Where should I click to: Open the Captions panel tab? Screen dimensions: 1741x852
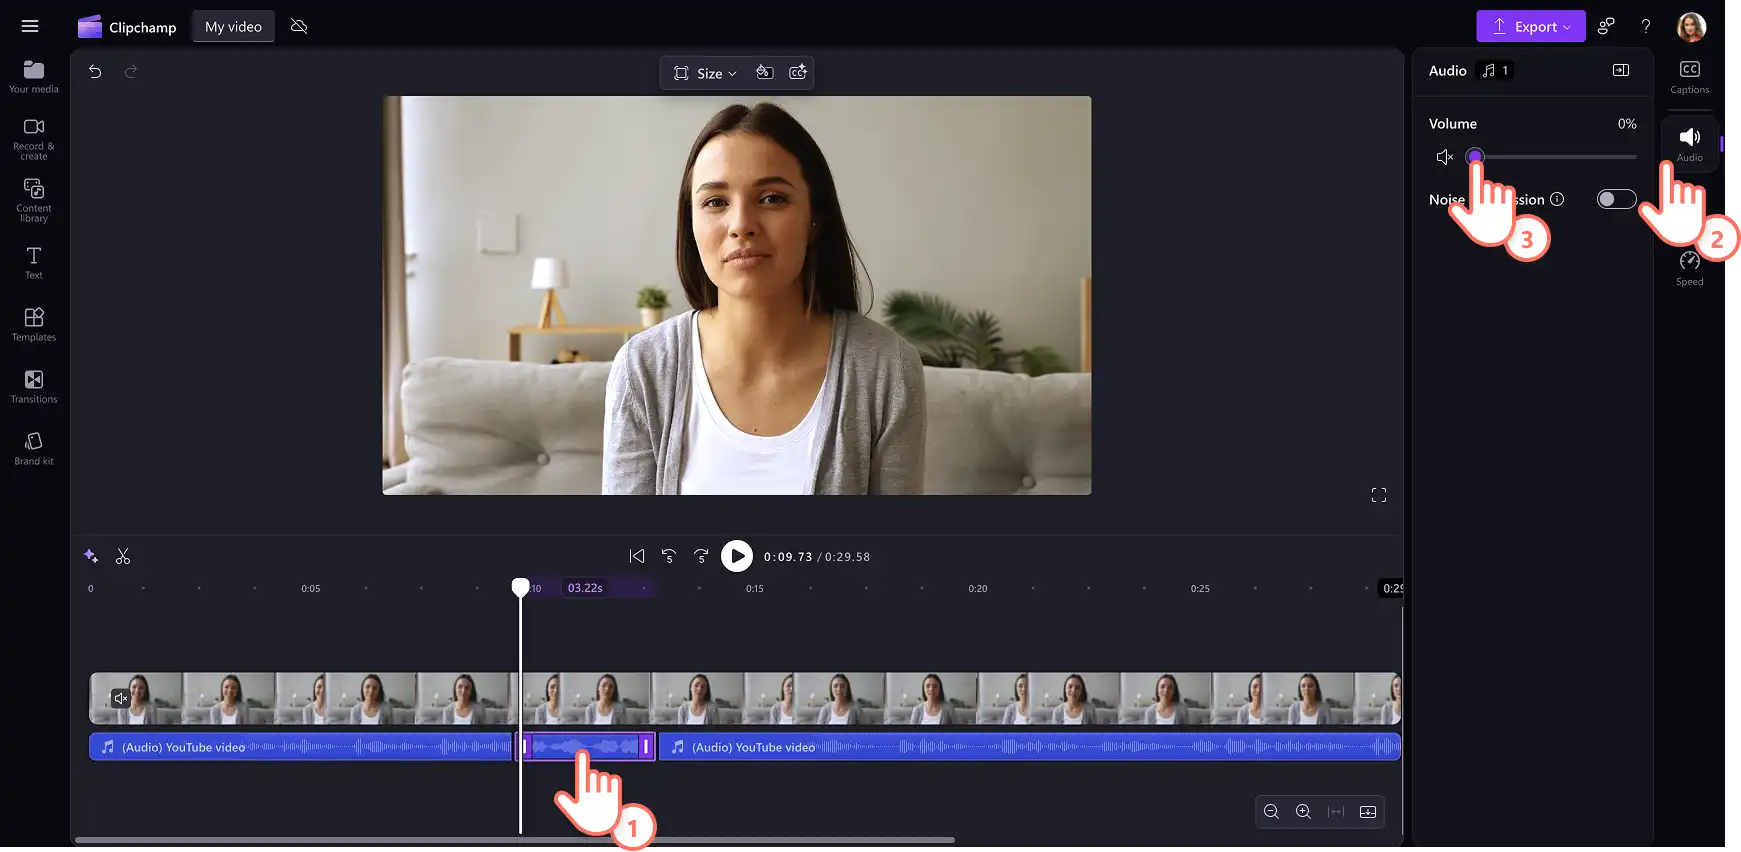click(x=1689, y=77)
